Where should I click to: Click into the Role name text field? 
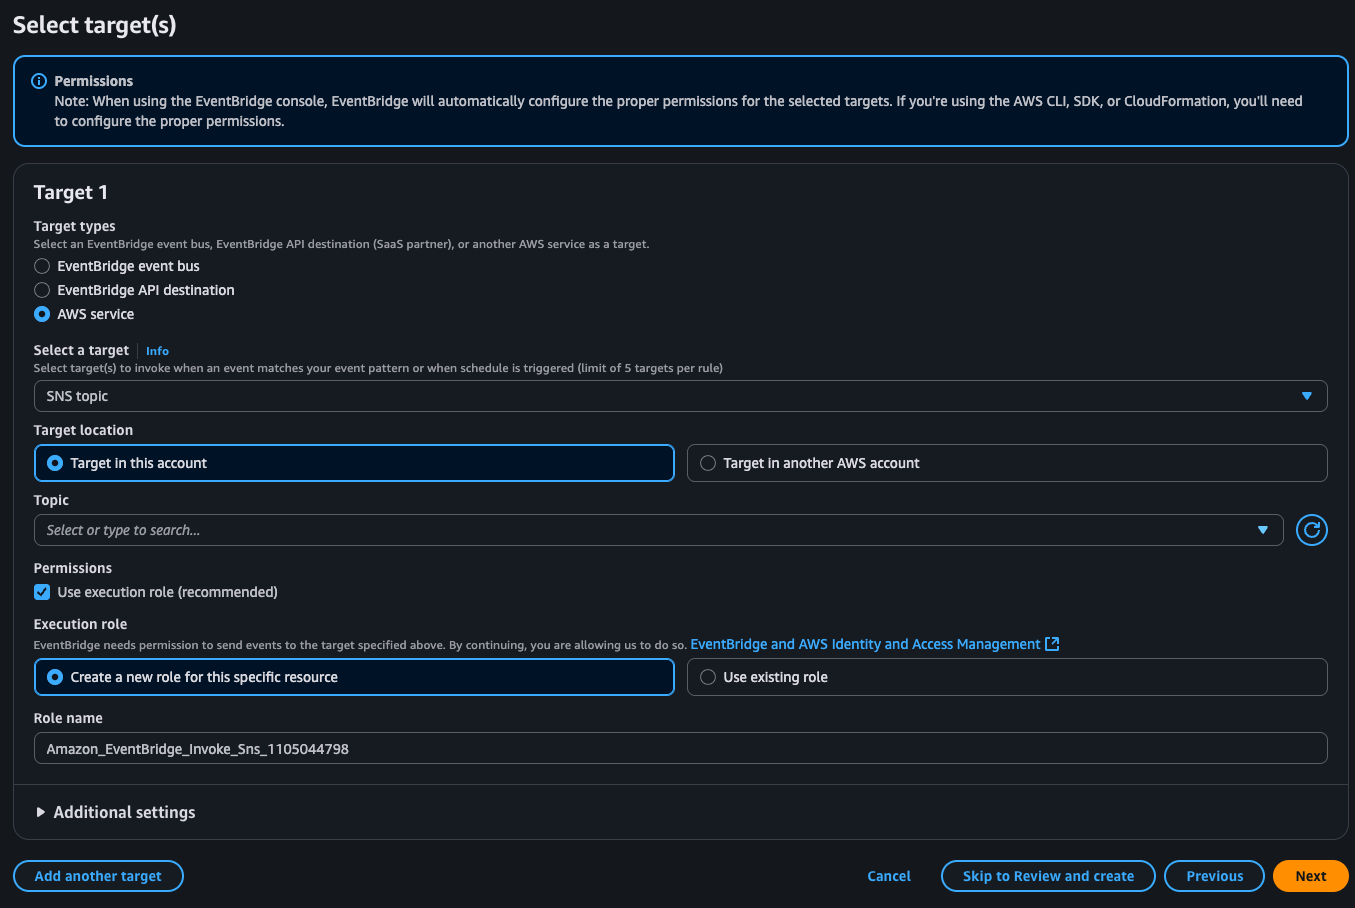point(680,749)
